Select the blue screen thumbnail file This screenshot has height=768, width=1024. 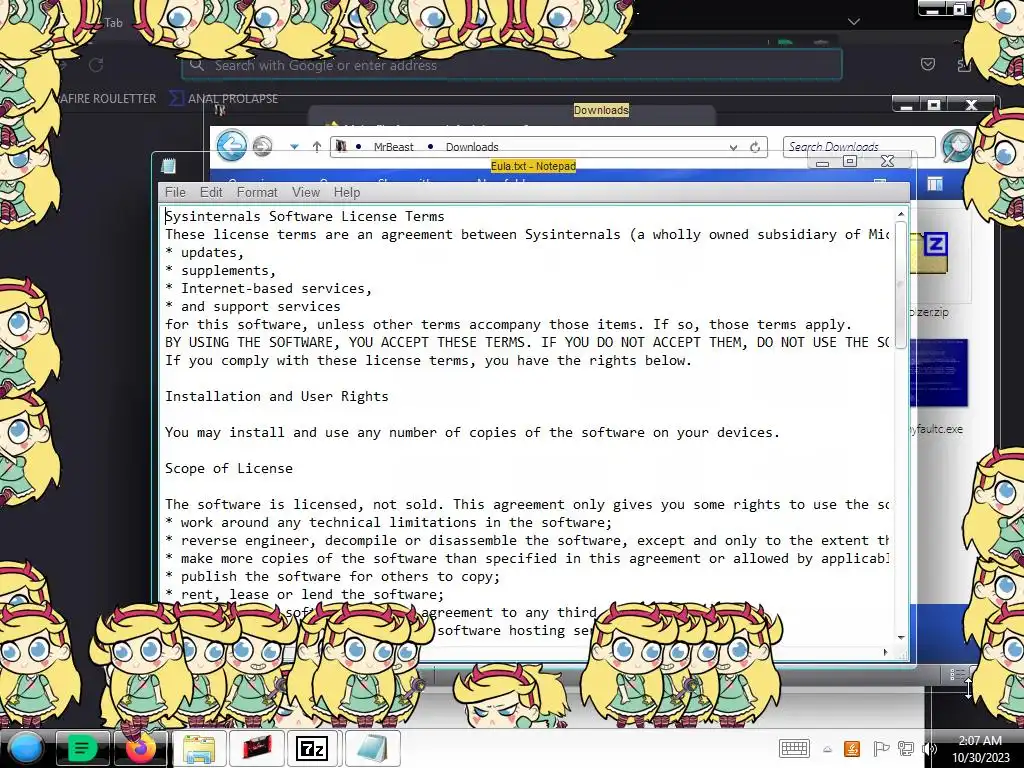938,373
